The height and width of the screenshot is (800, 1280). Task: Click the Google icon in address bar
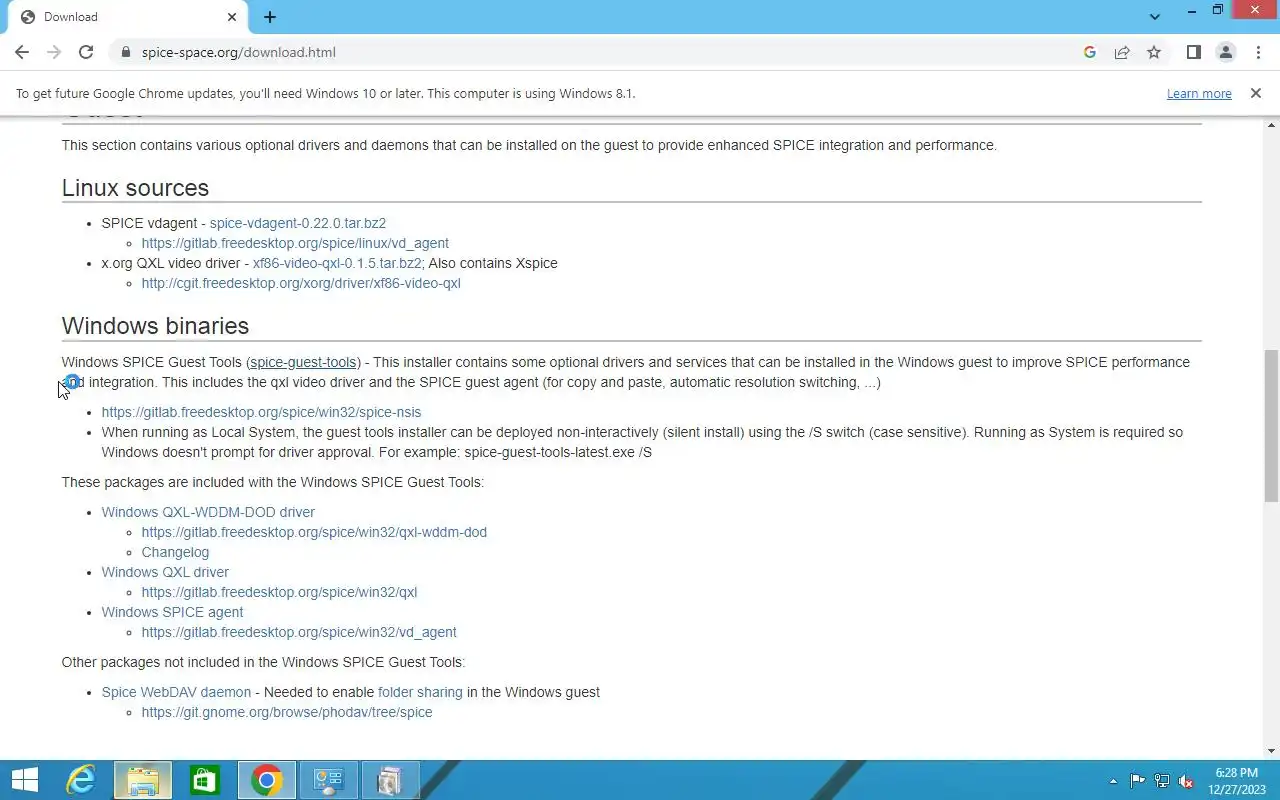click(1090, 52)
